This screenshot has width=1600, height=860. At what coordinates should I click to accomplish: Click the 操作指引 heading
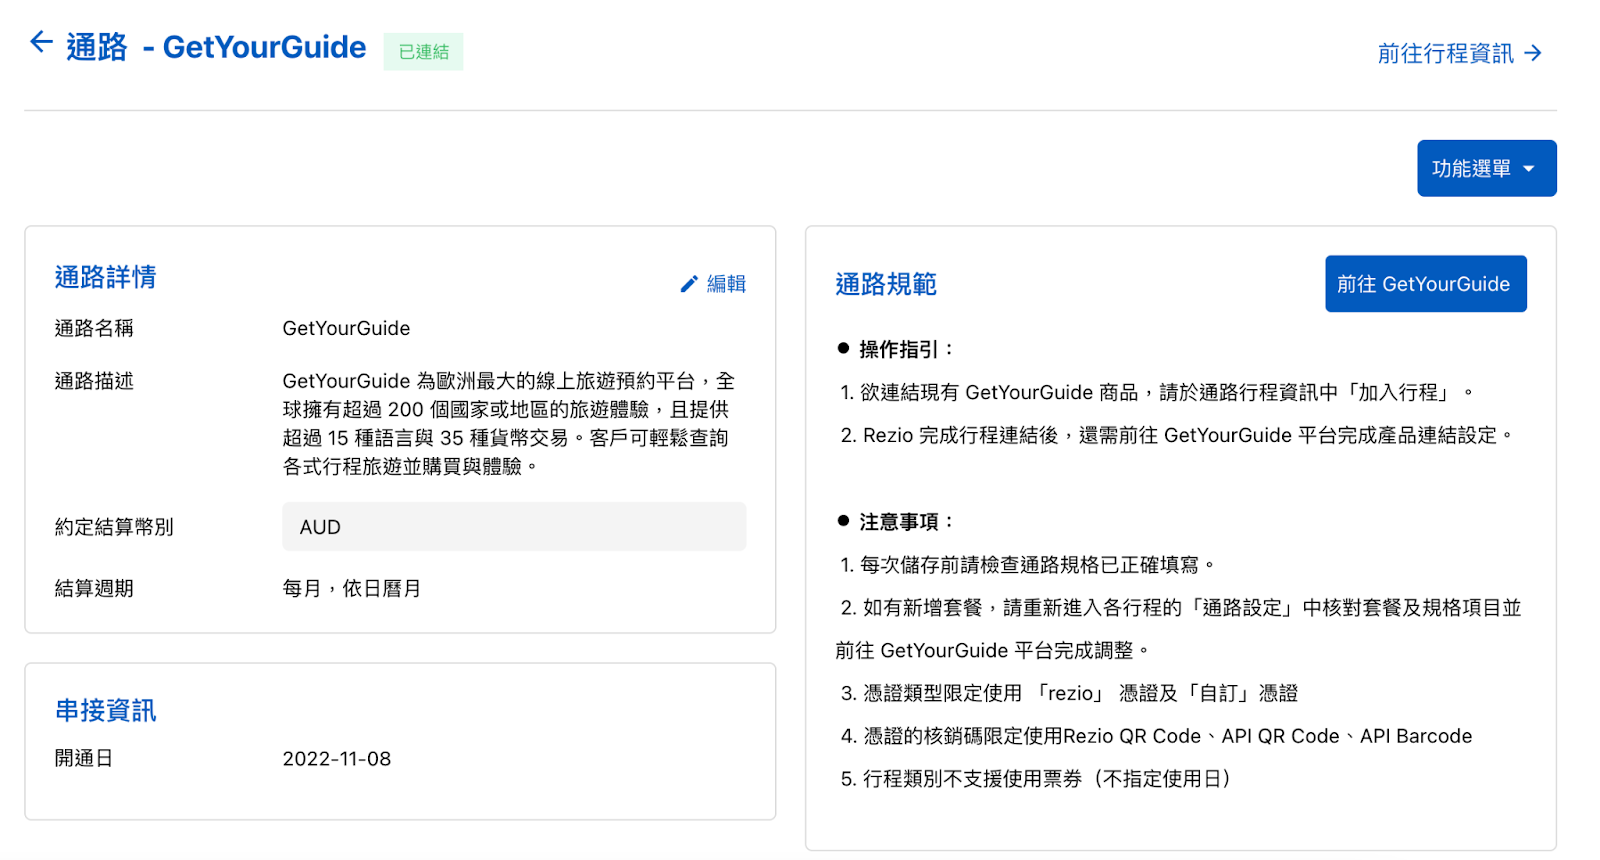(906, 349)
